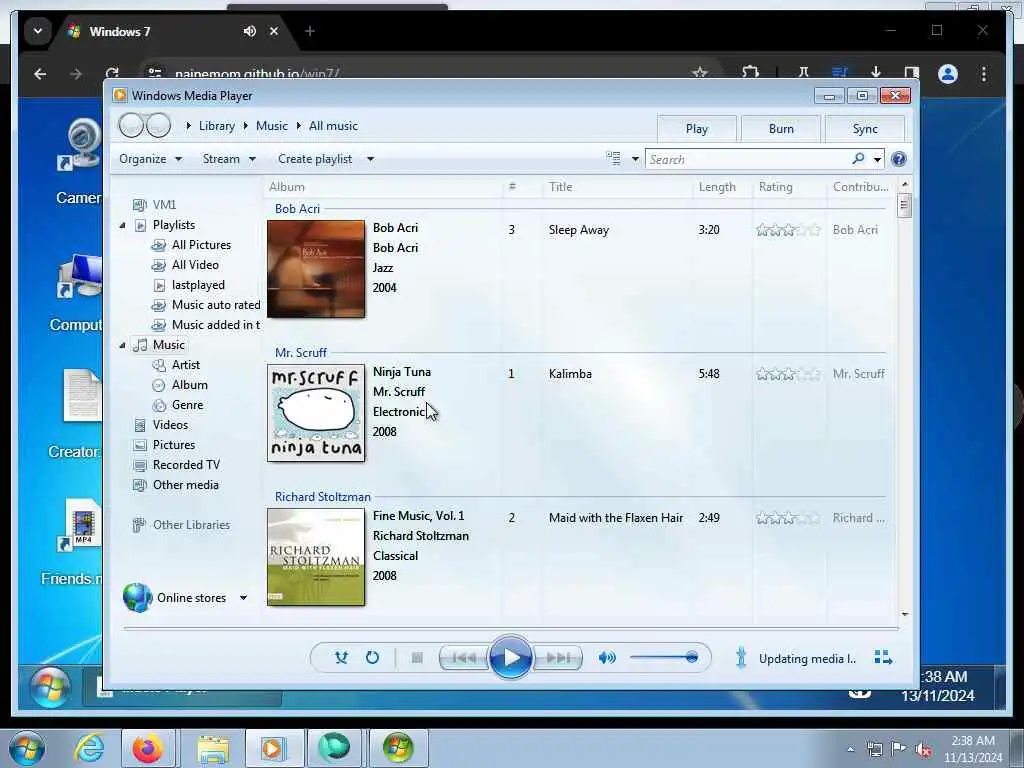Select Pictures in the navigation pane
This screenshot has height=768, width=1024.
coord(173,445)
